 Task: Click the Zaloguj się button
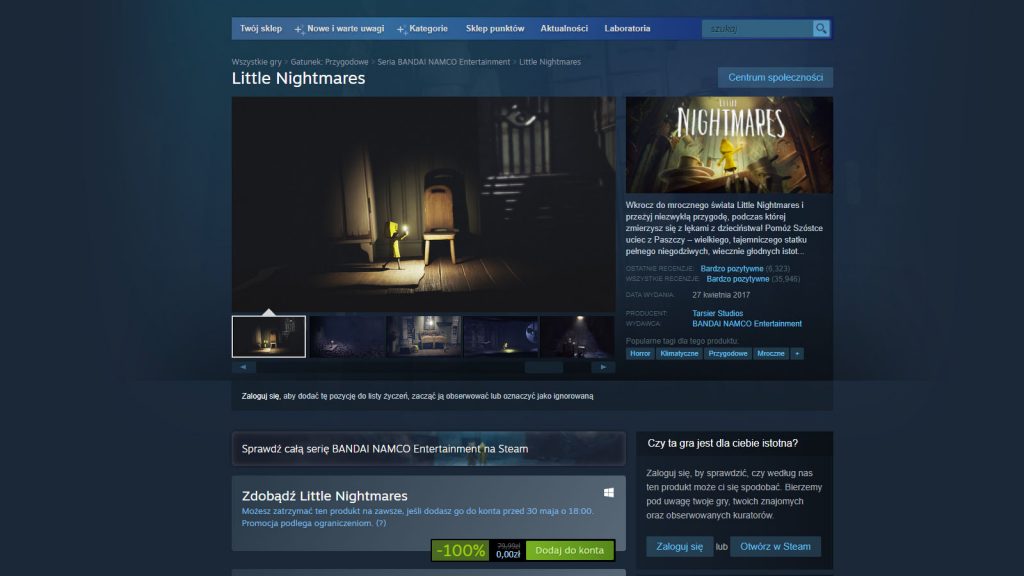click(x=679, y=547)
